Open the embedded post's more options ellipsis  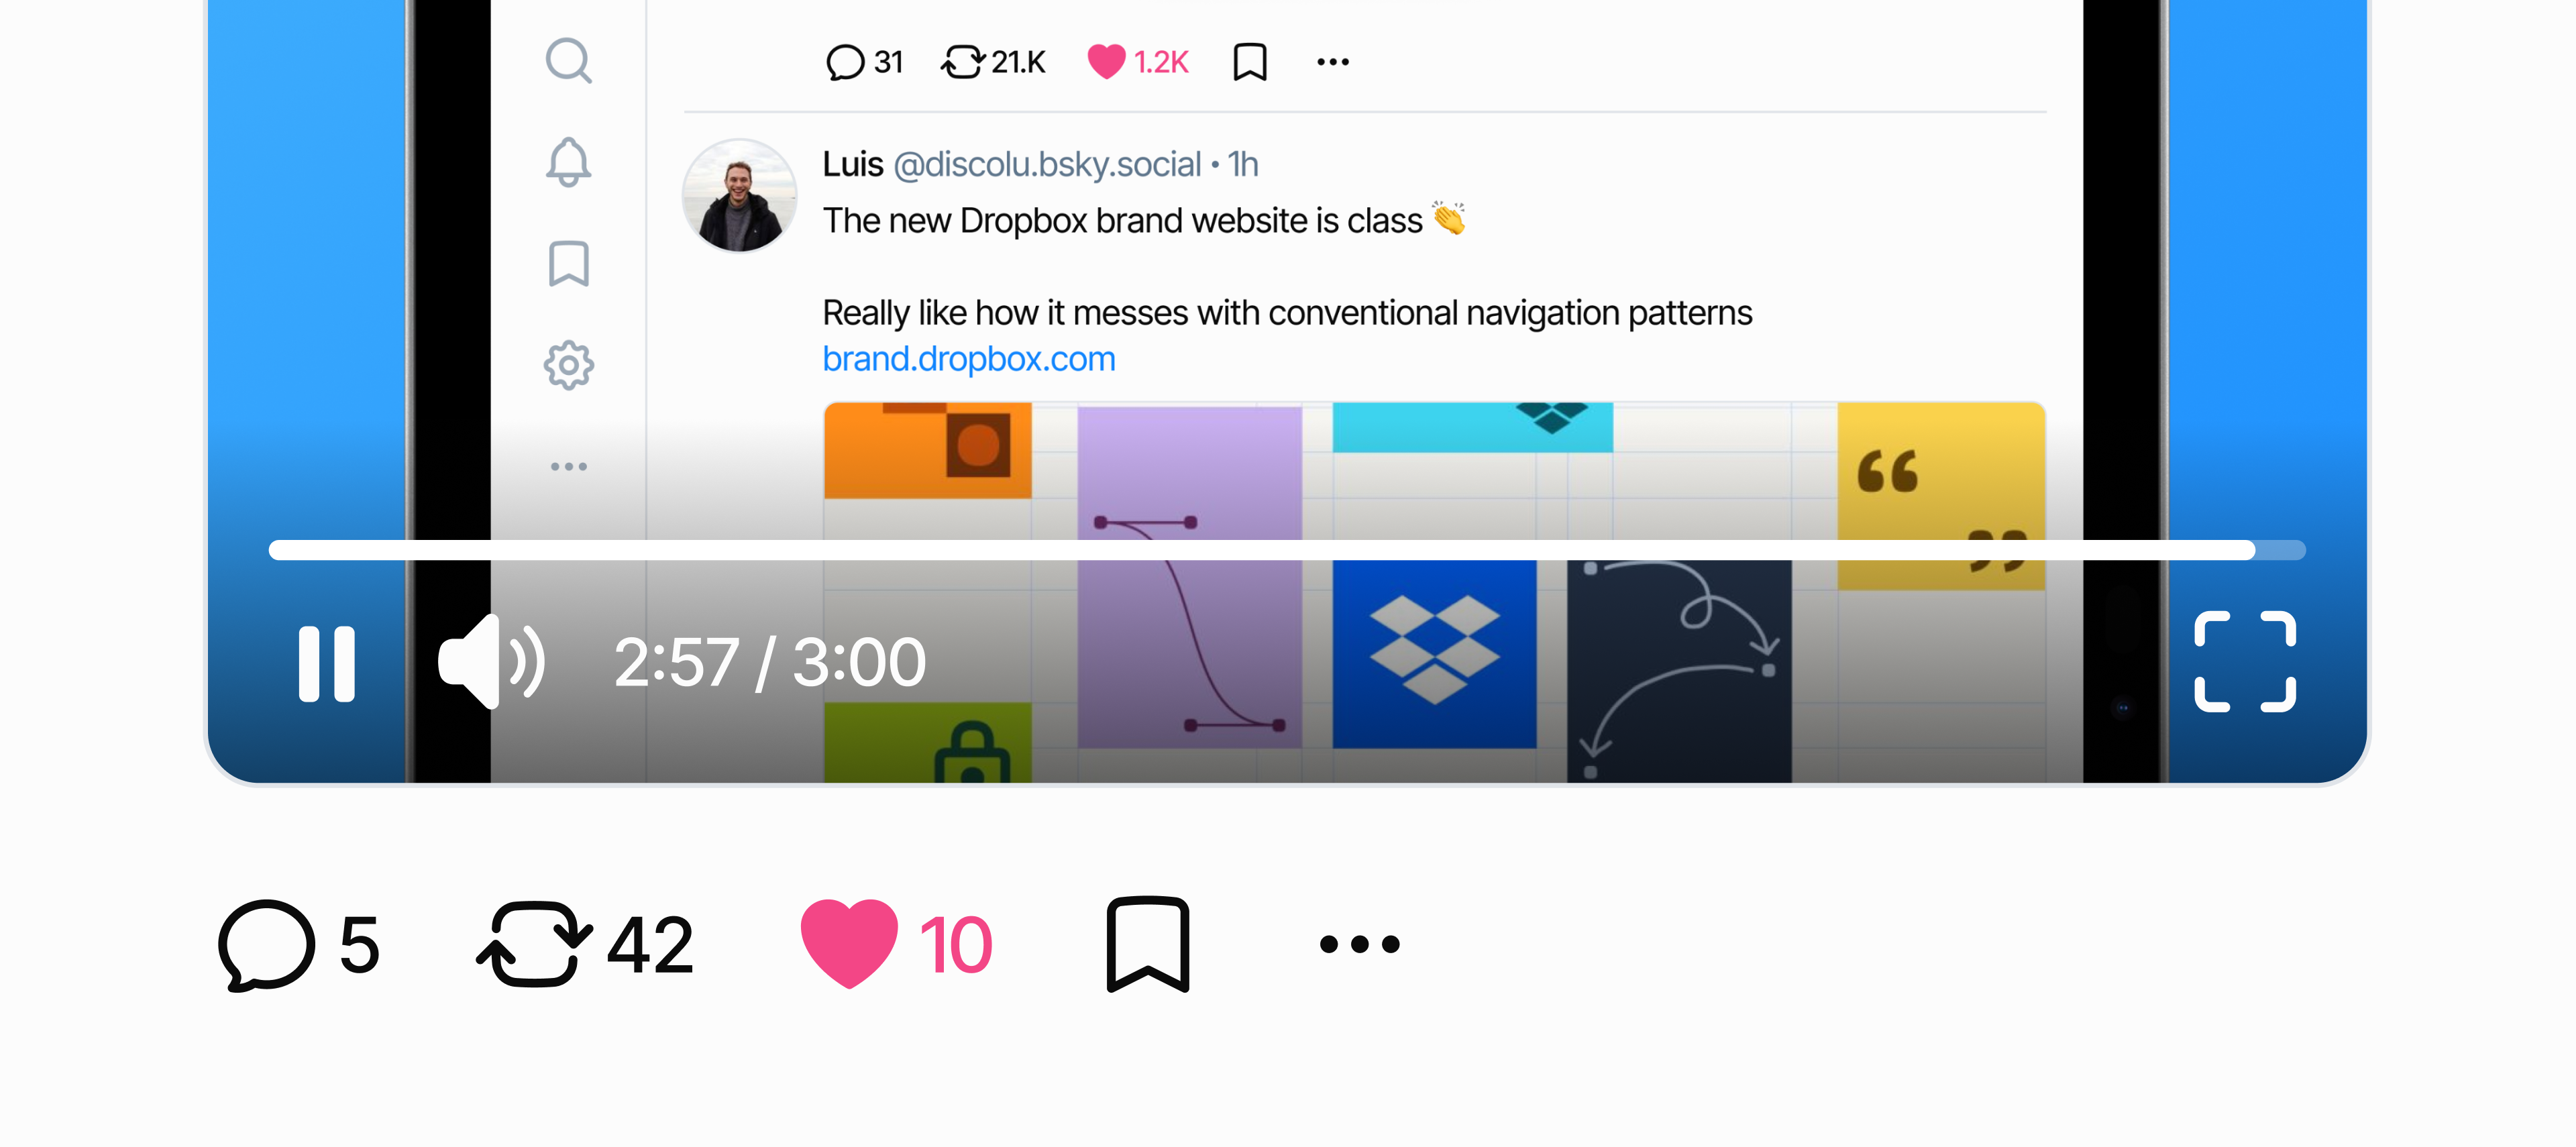coord(1333,62)
